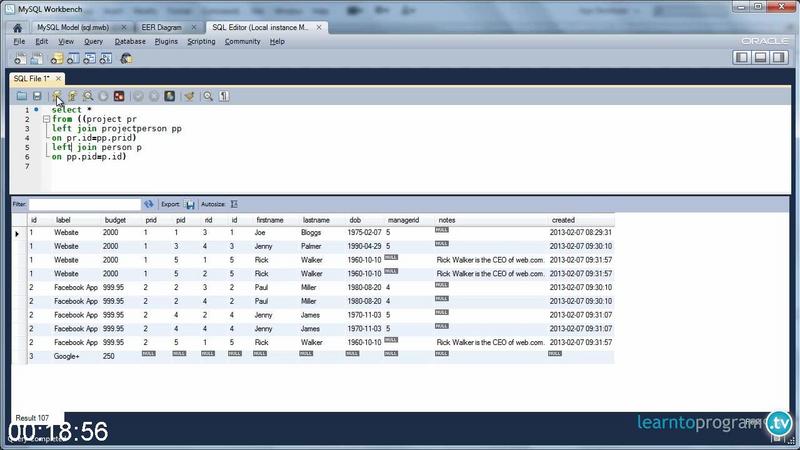Open the Help menu

277,41
